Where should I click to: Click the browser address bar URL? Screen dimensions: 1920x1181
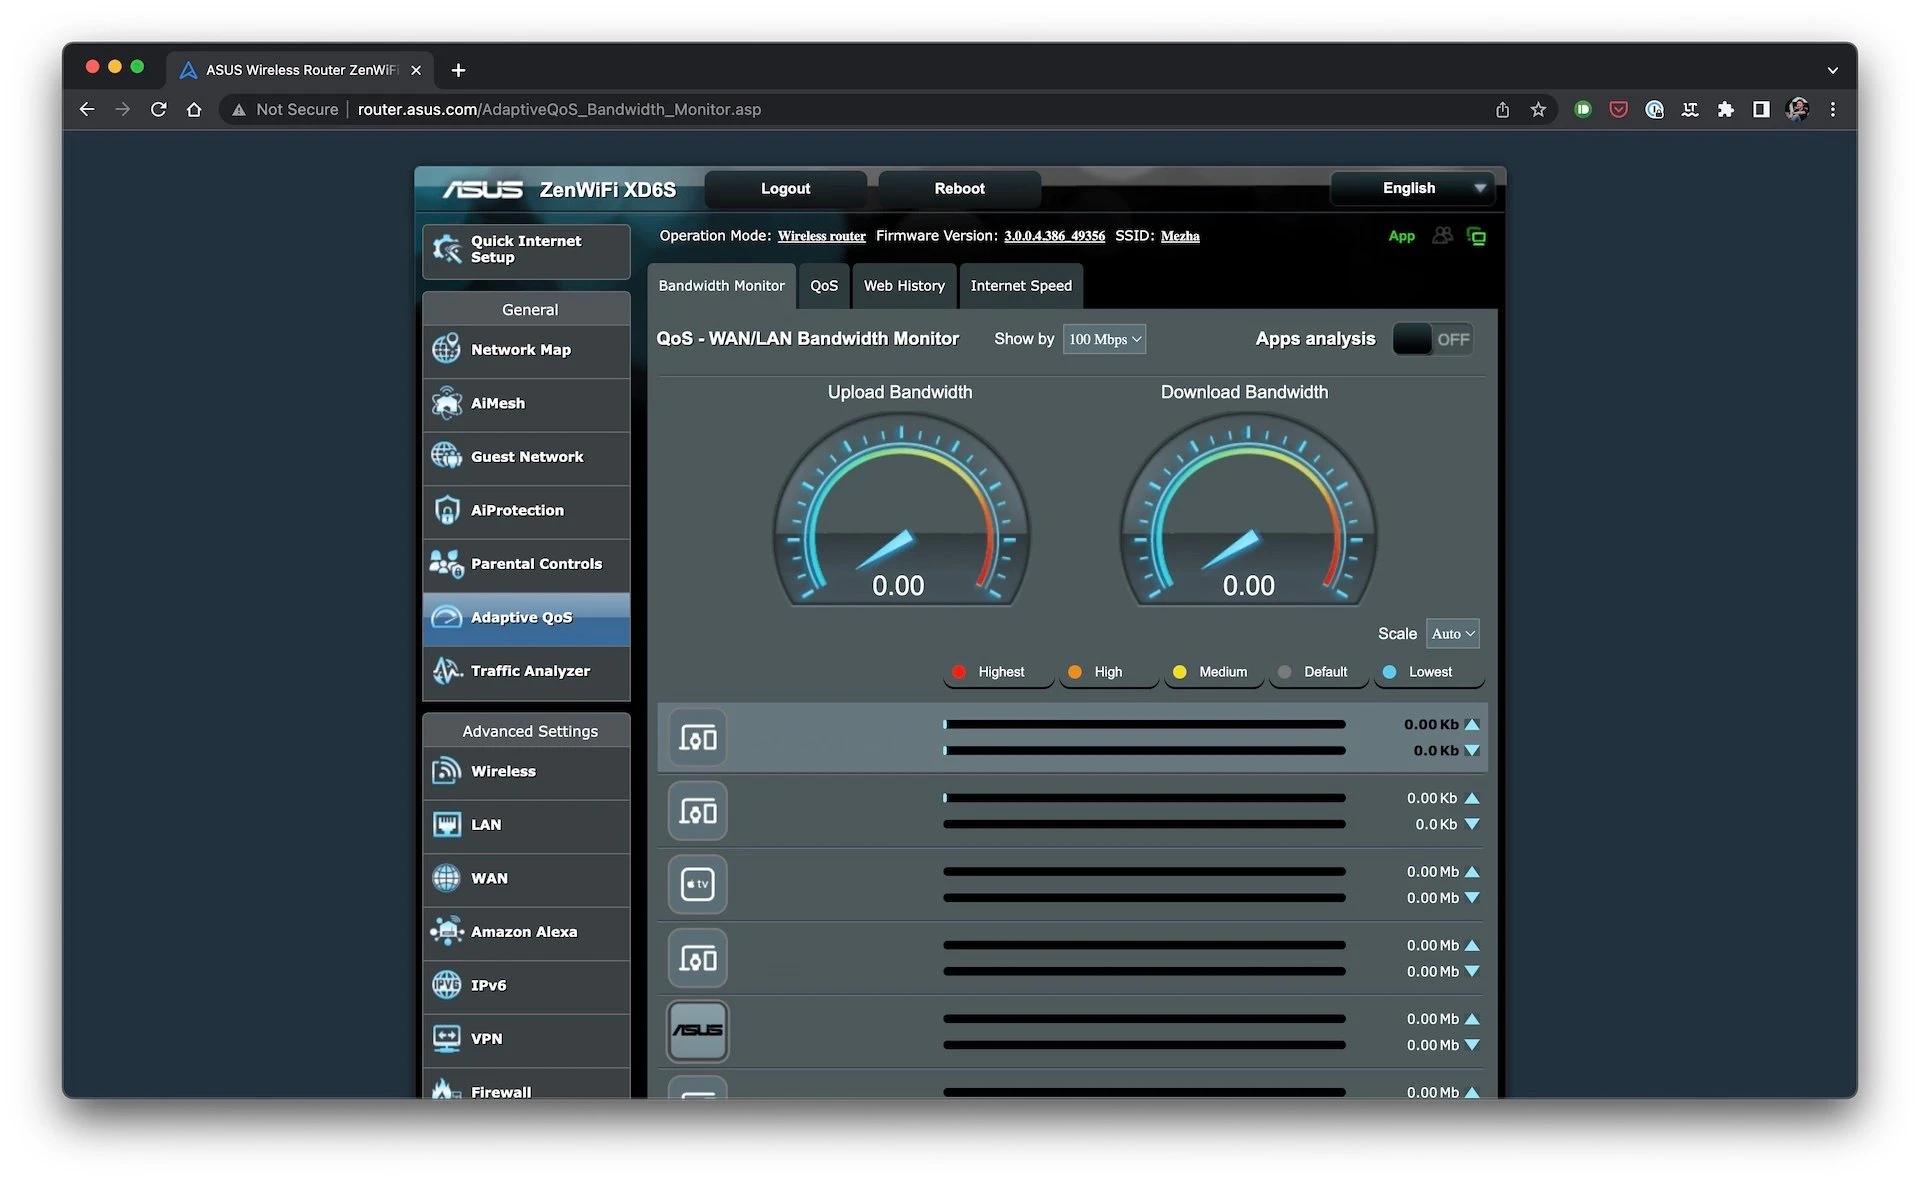(559, 110)
